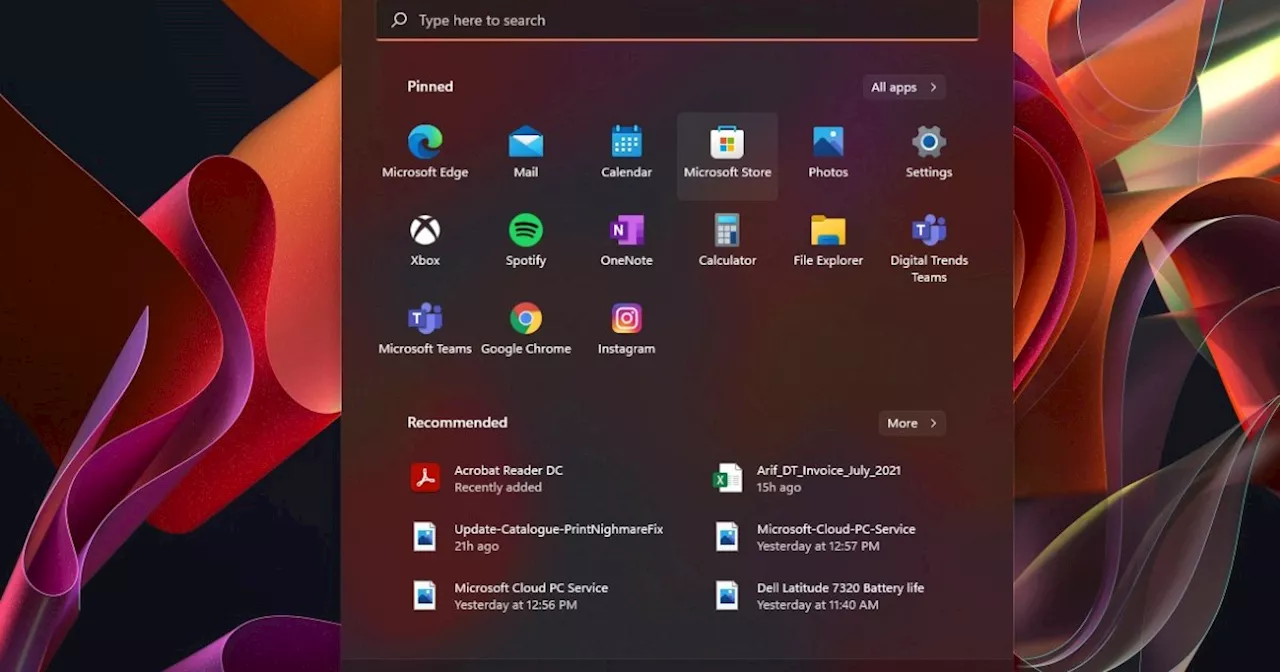Open 'Microsoft-Cloud-PC-Service' file name

point(836,529)
